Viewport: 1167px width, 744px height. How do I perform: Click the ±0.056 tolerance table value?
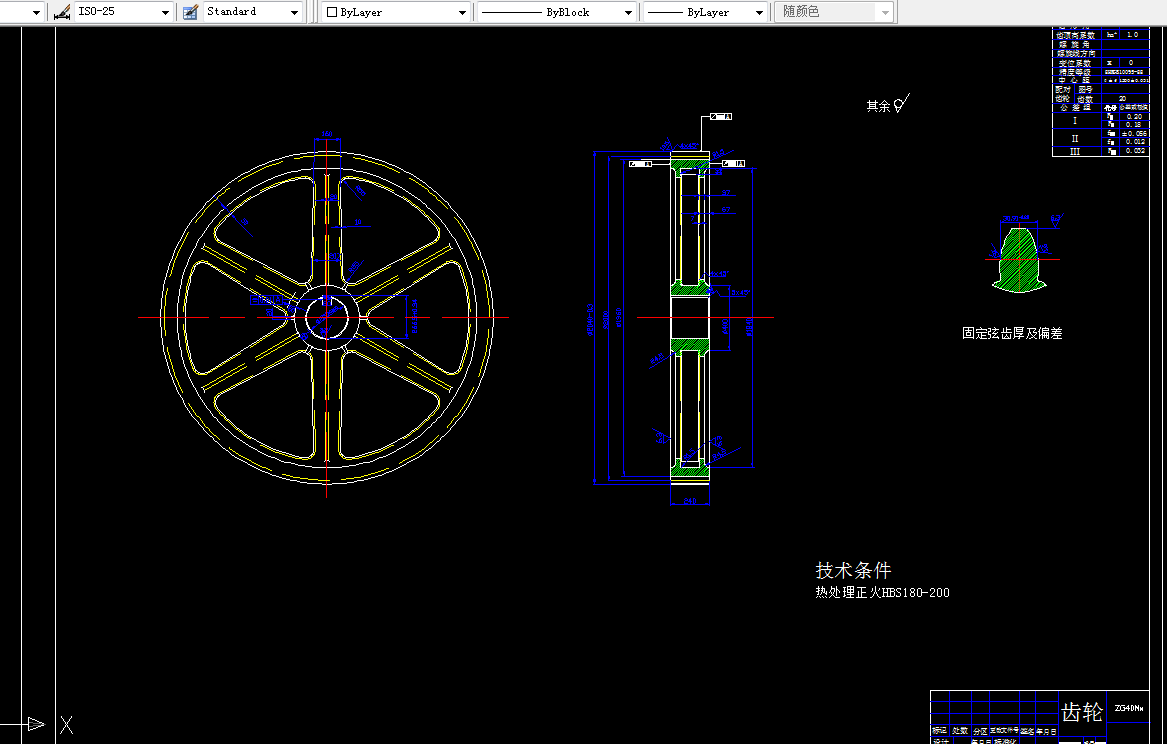pyautogui.click(x=1134, y=133)
